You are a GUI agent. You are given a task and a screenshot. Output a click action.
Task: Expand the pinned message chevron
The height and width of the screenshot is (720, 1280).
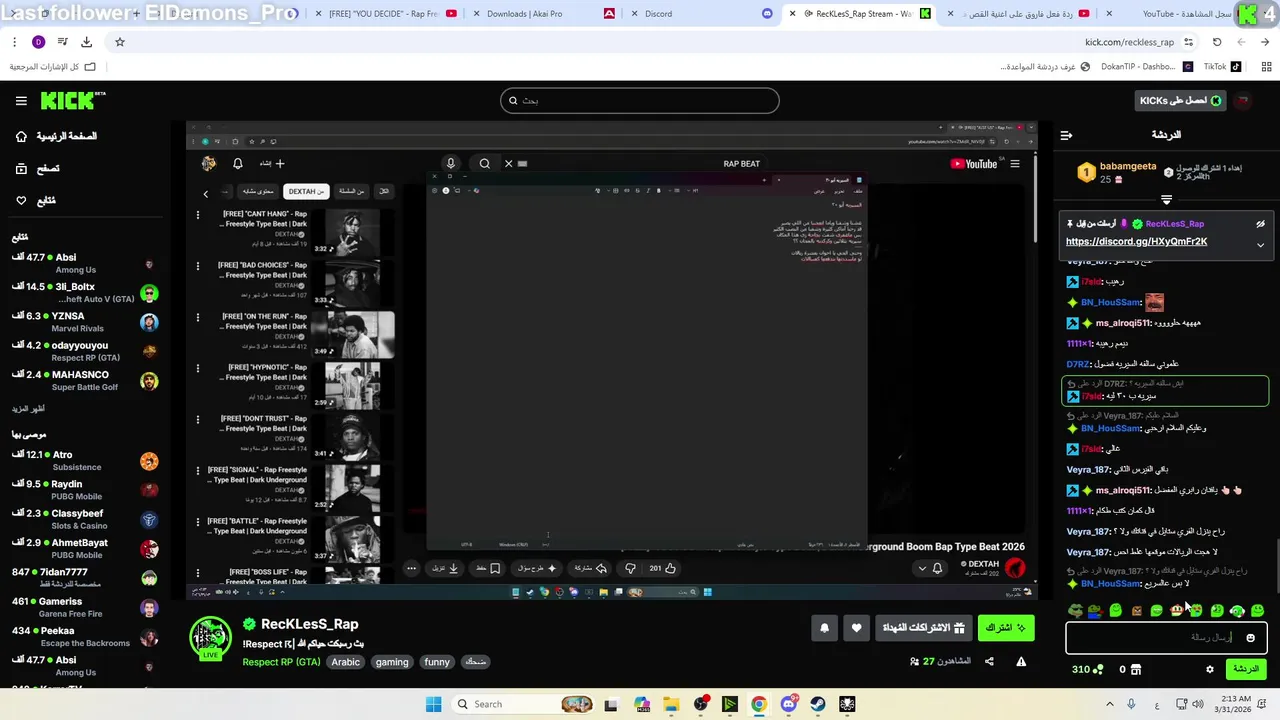(x=1260, y=244)
